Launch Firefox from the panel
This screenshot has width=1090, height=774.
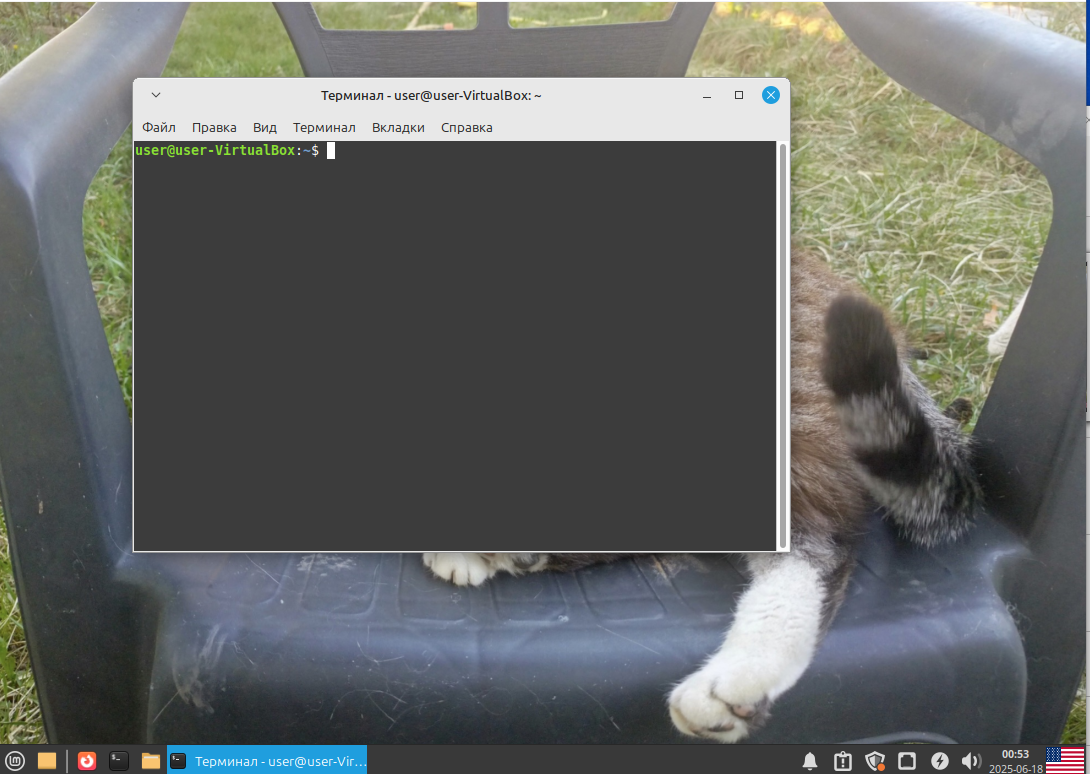point(87,761)
